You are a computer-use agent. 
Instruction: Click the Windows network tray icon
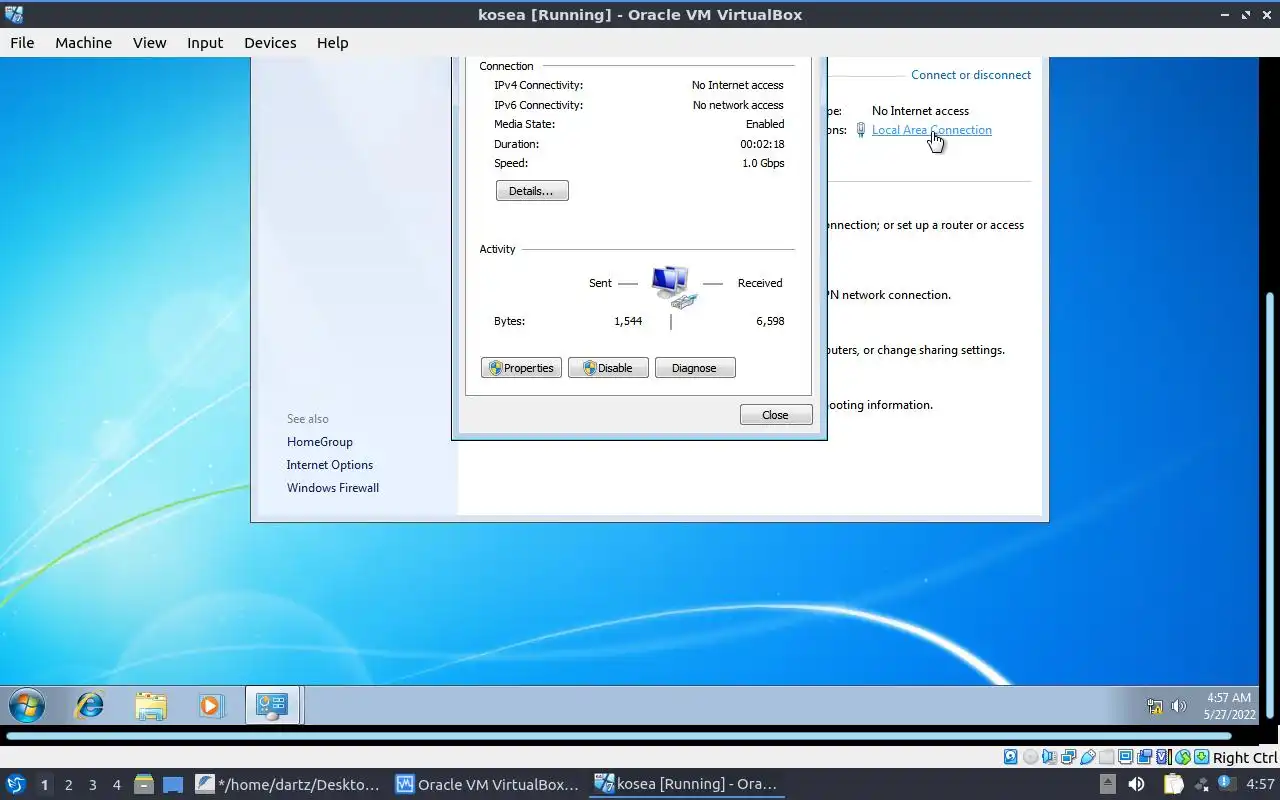click(1155, 706)
